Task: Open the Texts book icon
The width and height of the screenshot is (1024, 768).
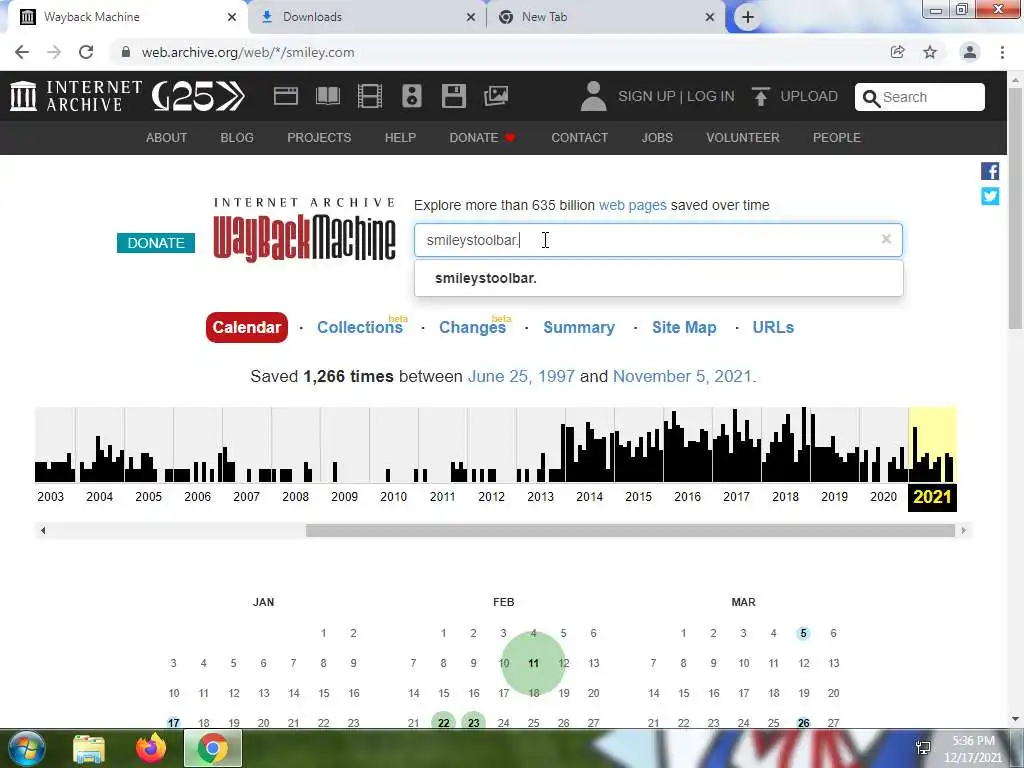Action: pyautogui.click(x=328, y=96)
